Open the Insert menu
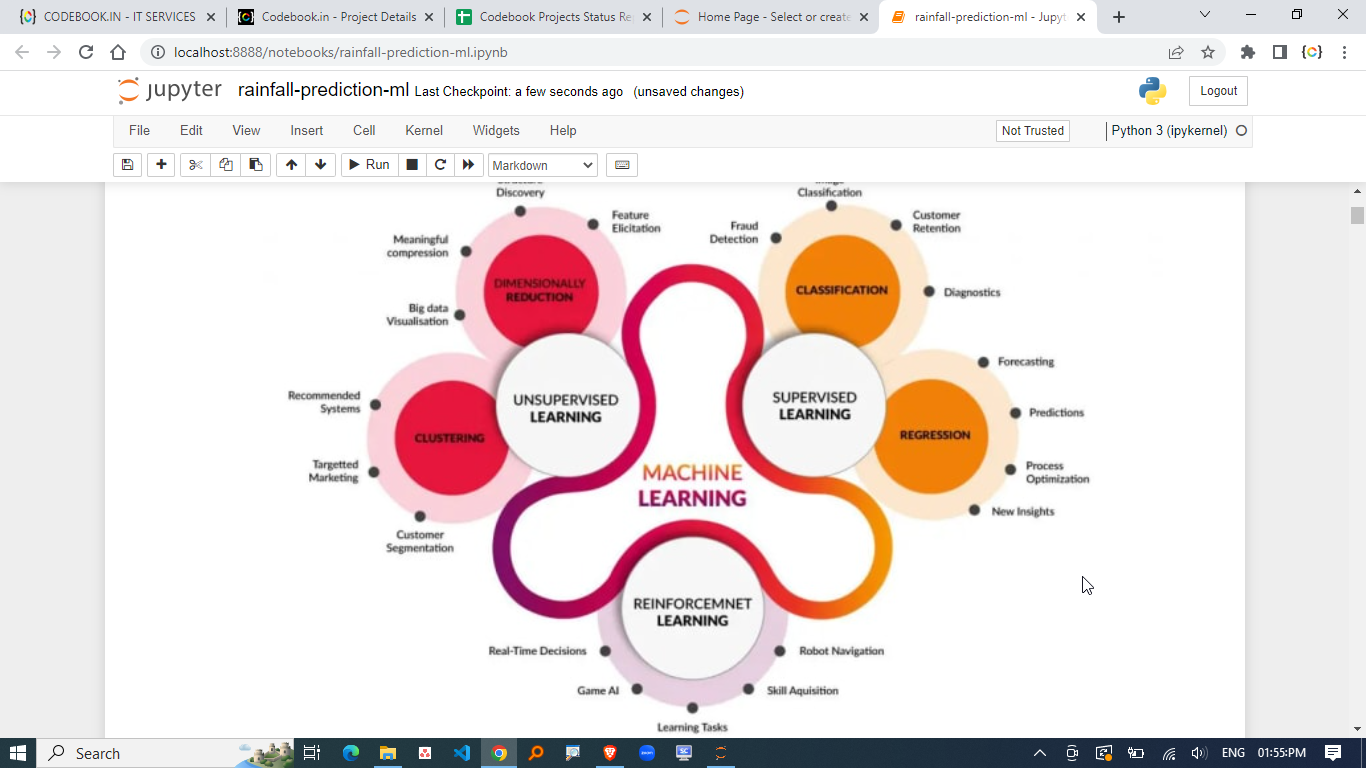 point(307,131)
